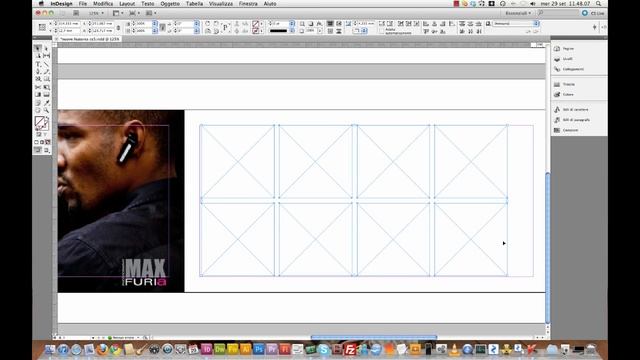Open the Modifica menu

103,4
